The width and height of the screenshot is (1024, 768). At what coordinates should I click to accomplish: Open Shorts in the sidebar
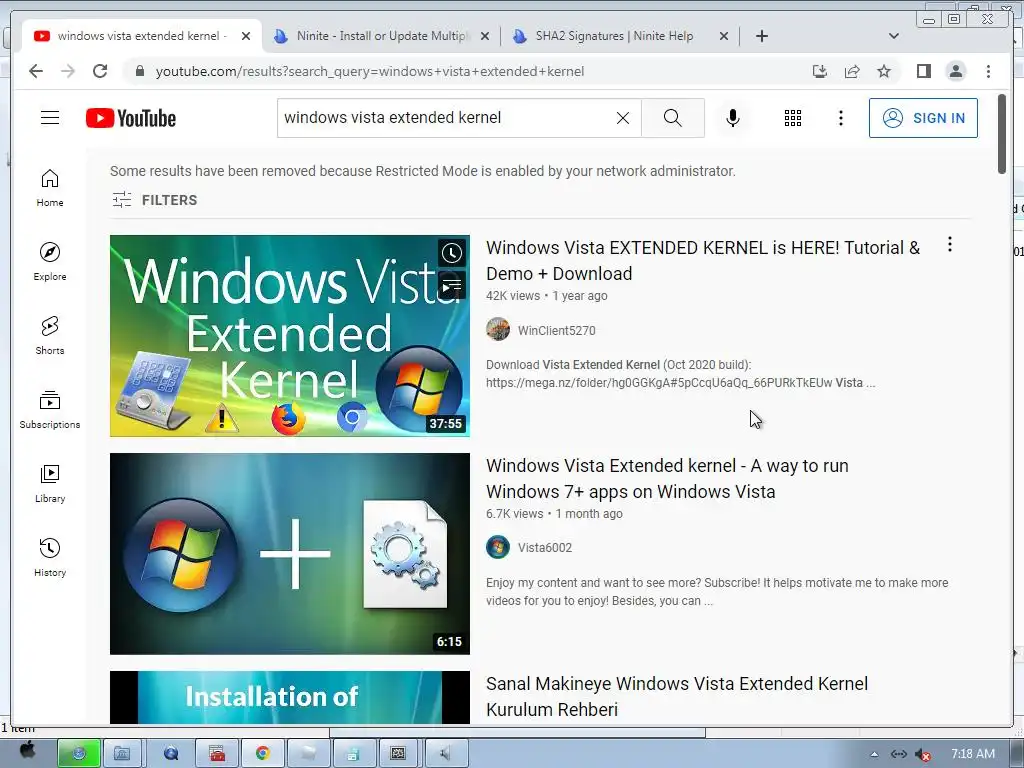50,336
